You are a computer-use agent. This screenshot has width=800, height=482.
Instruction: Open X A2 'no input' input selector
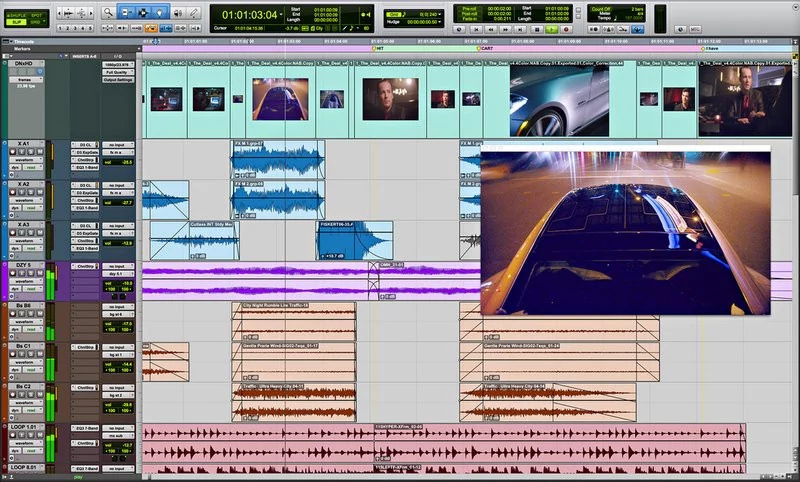118,185
